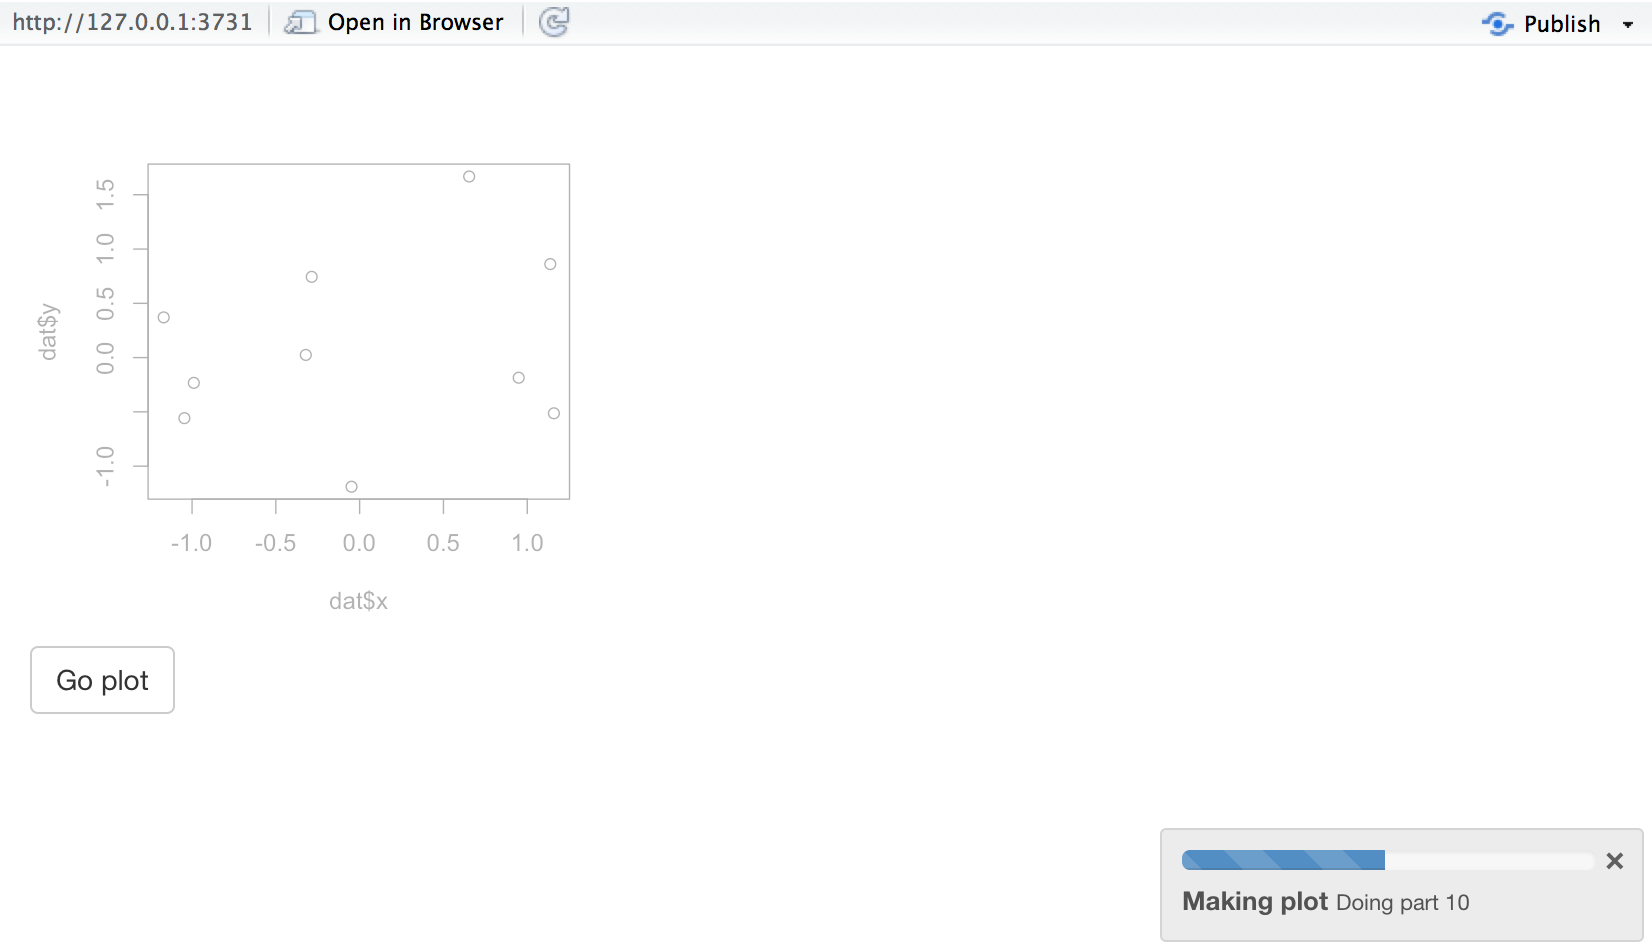1652x950 pixels.
Task: Click the Publish button label
Action: click(x=1561, y=23)
